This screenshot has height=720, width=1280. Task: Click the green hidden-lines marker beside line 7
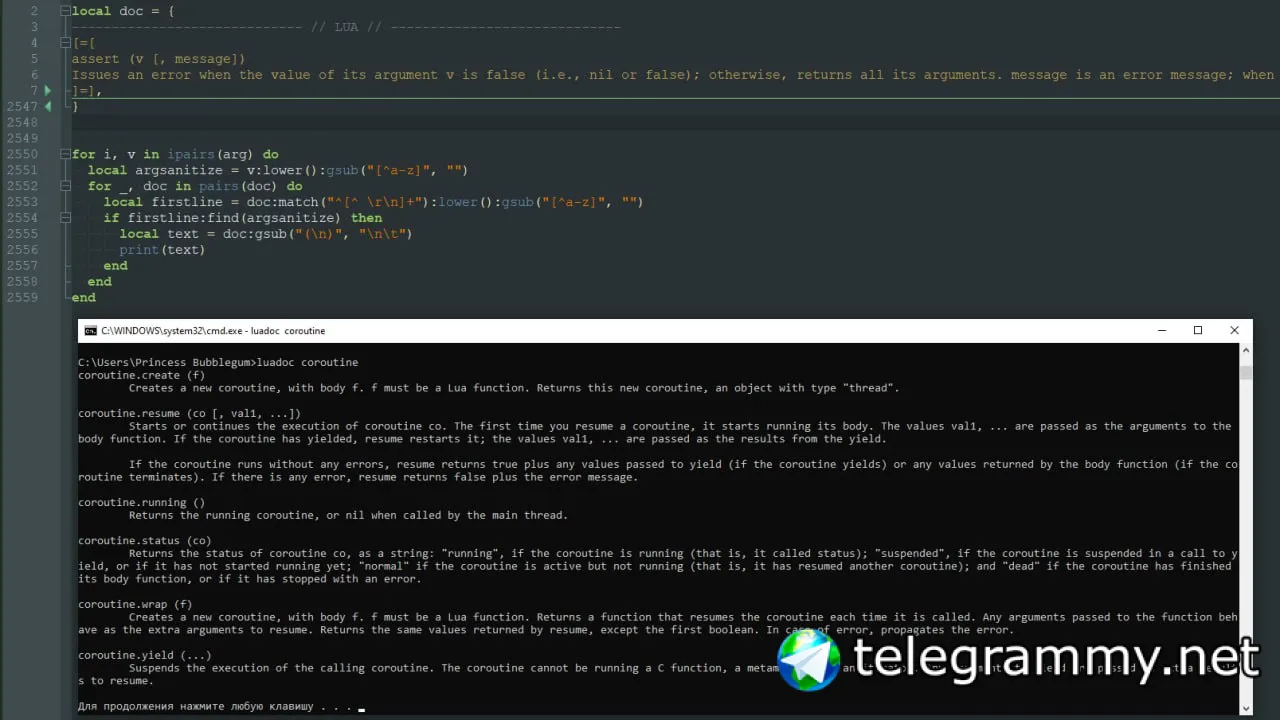tap(47, 90)
